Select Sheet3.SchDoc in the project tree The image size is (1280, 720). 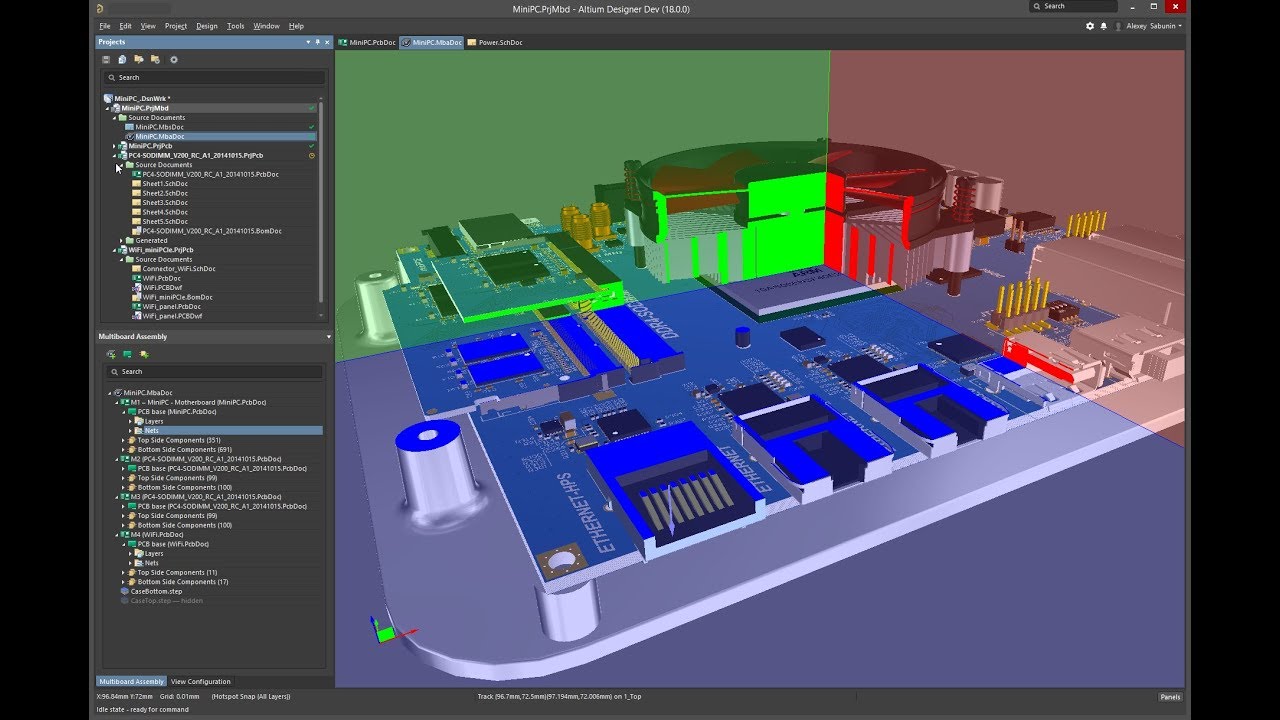165,203
